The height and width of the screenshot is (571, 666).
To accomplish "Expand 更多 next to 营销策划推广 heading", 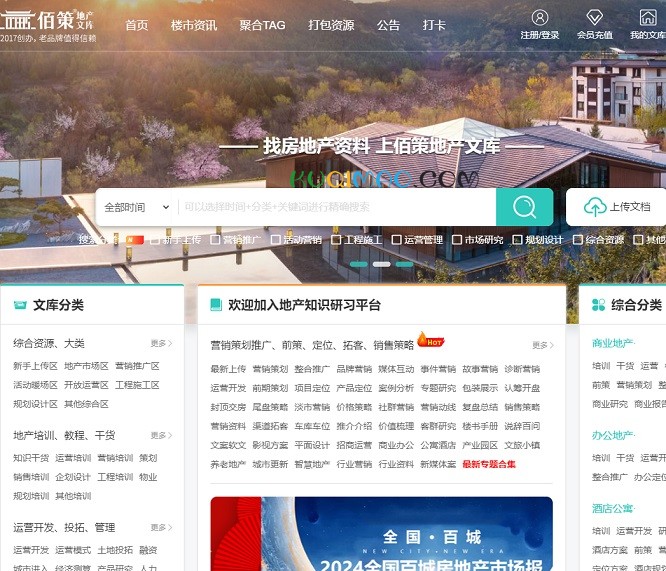I will (x=543, y=345).
